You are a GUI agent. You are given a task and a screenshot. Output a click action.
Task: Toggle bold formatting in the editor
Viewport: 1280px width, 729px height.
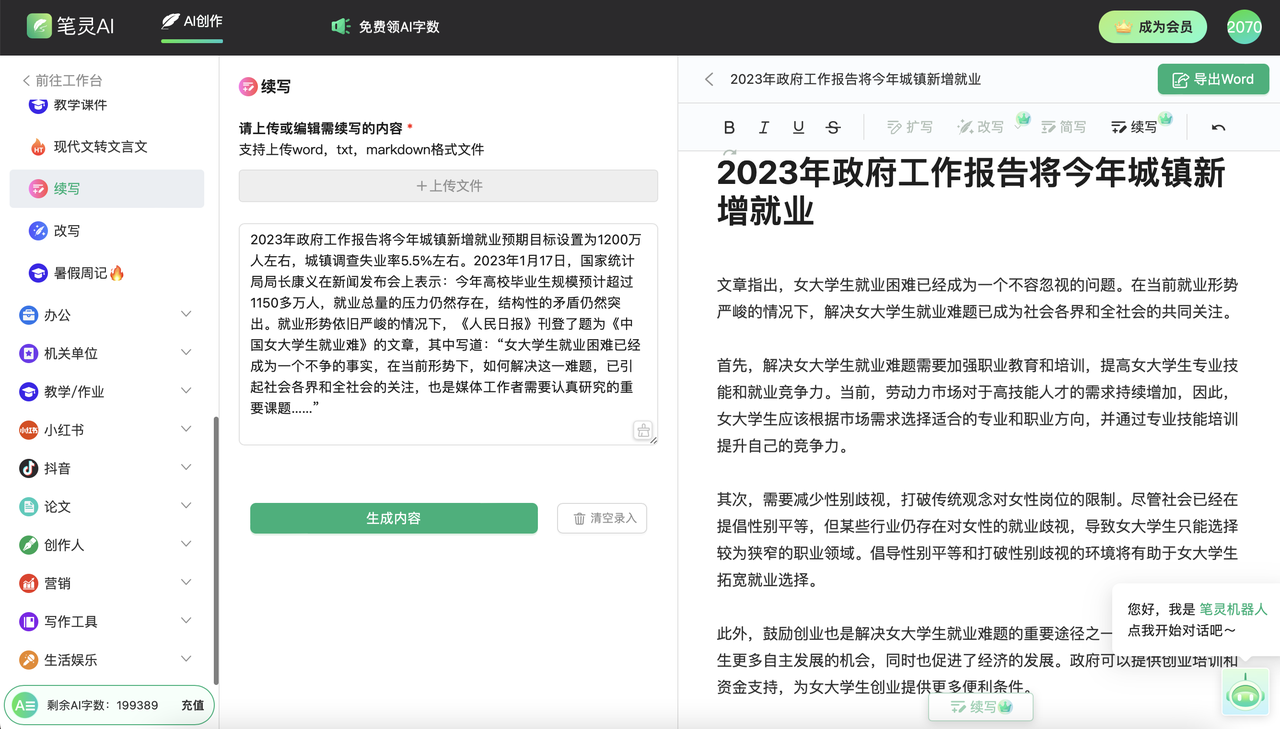(x=729, y=127)
